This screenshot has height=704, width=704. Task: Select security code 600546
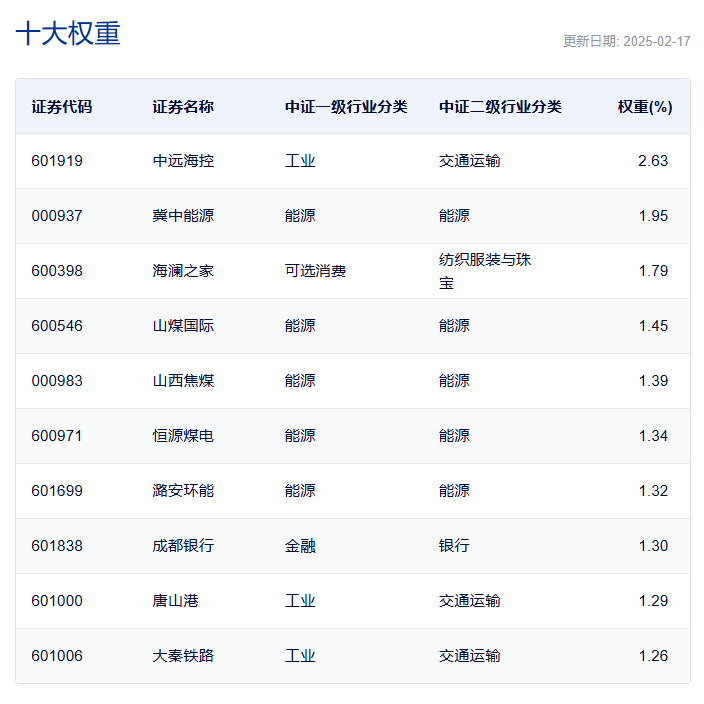(x=57, y=326)
